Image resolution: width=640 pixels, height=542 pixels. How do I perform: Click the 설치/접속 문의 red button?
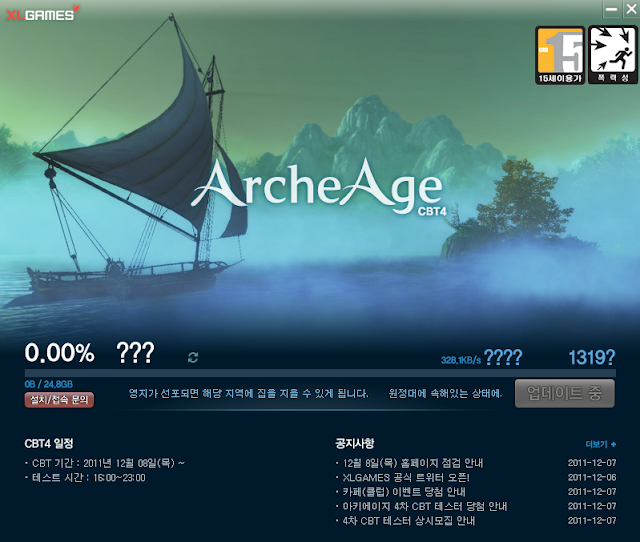coord(59,400)
